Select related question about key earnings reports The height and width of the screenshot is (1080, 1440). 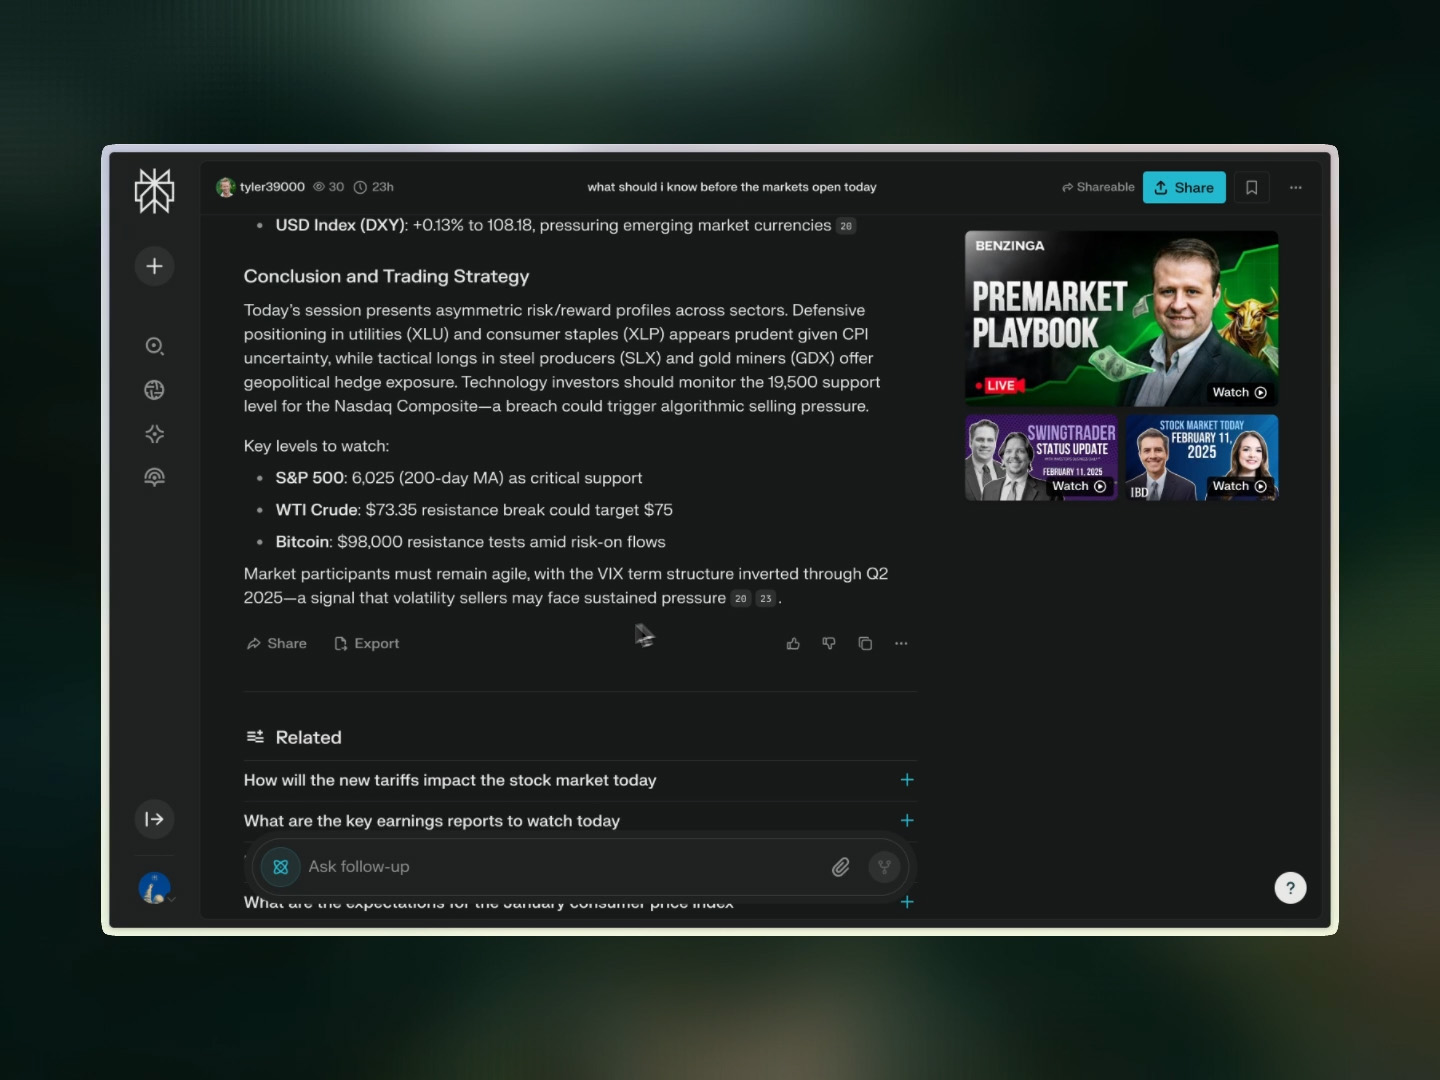(432, 821)
